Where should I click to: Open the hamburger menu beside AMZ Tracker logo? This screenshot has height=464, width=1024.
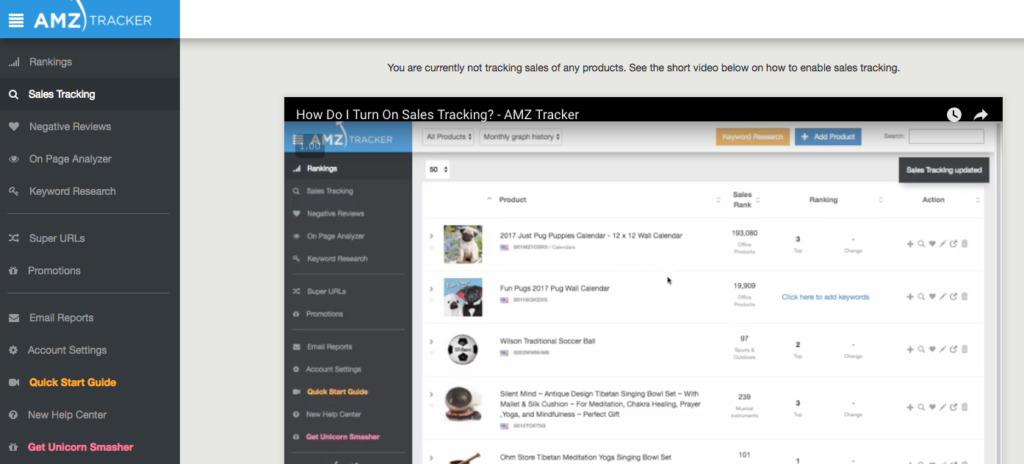tap(16, 20)
